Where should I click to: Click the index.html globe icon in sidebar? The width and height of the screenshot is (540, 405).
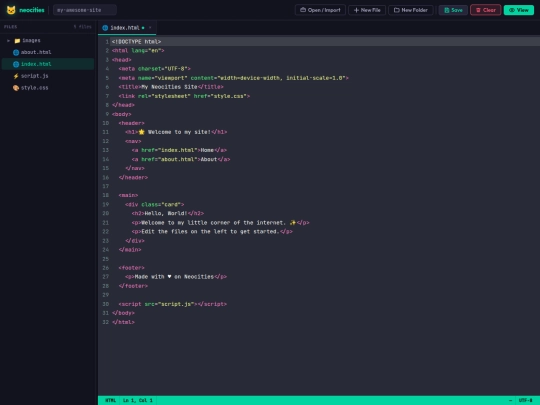(x=16, y=64)
